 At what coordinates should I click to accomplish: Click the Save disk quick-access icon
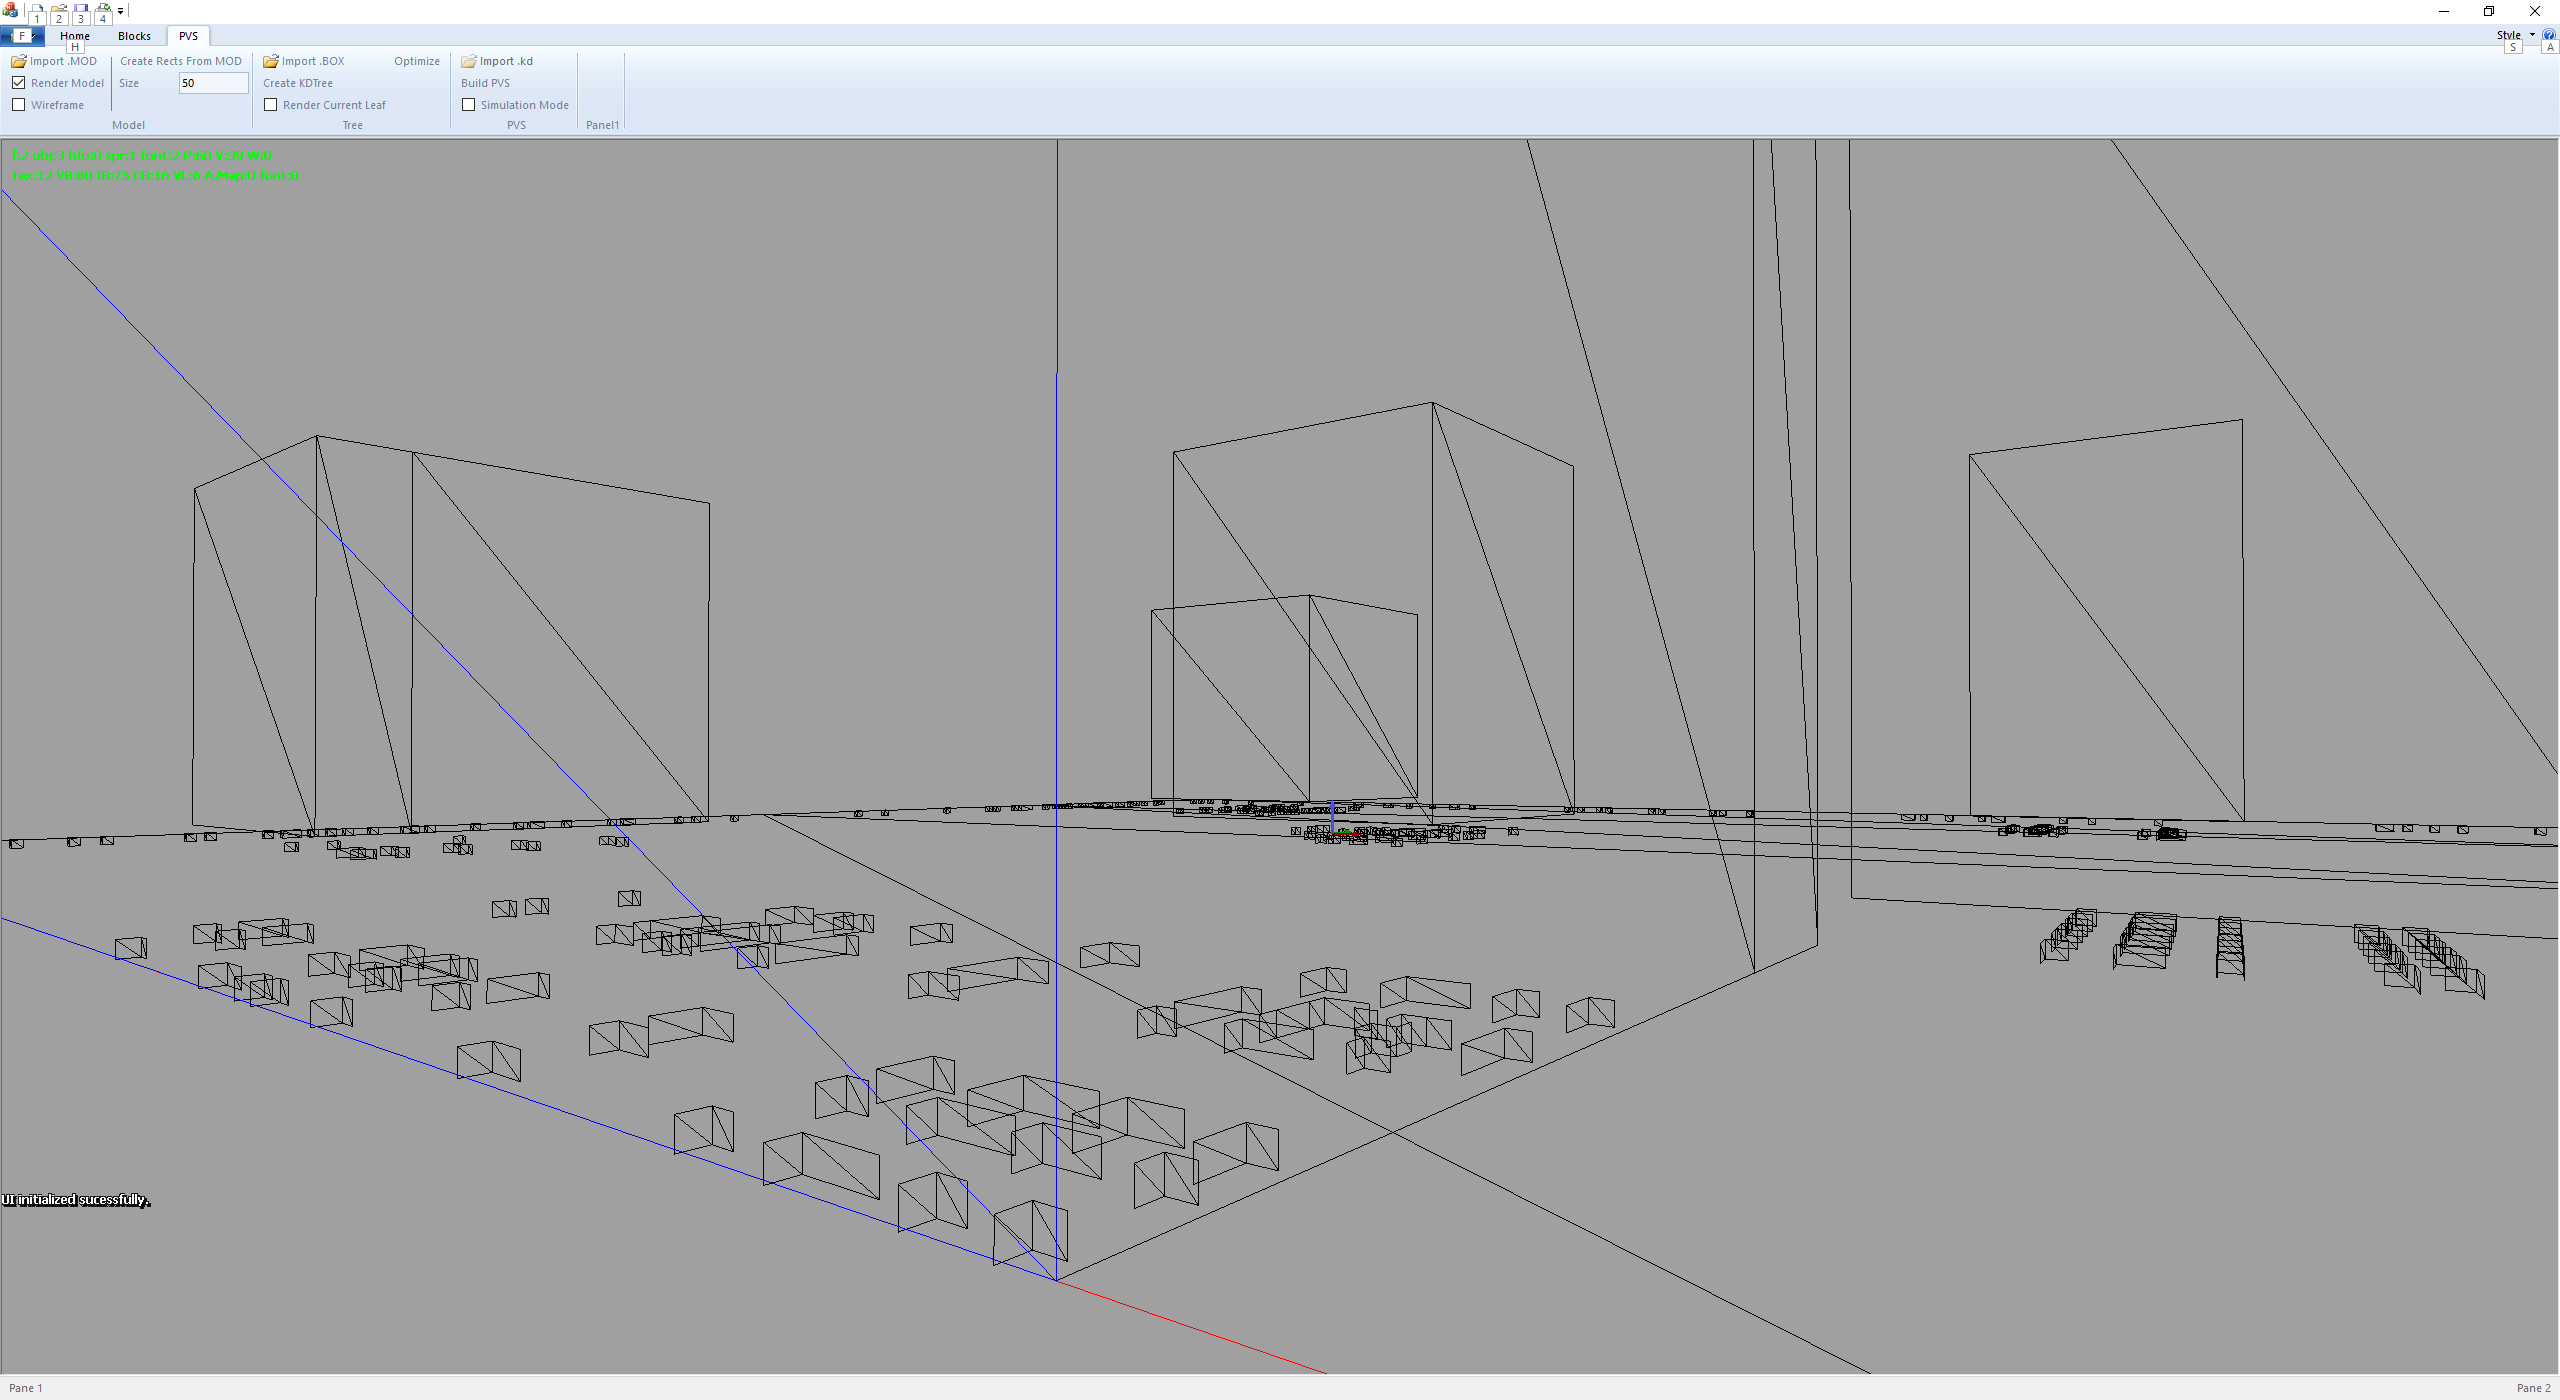(x=81, y=11)
